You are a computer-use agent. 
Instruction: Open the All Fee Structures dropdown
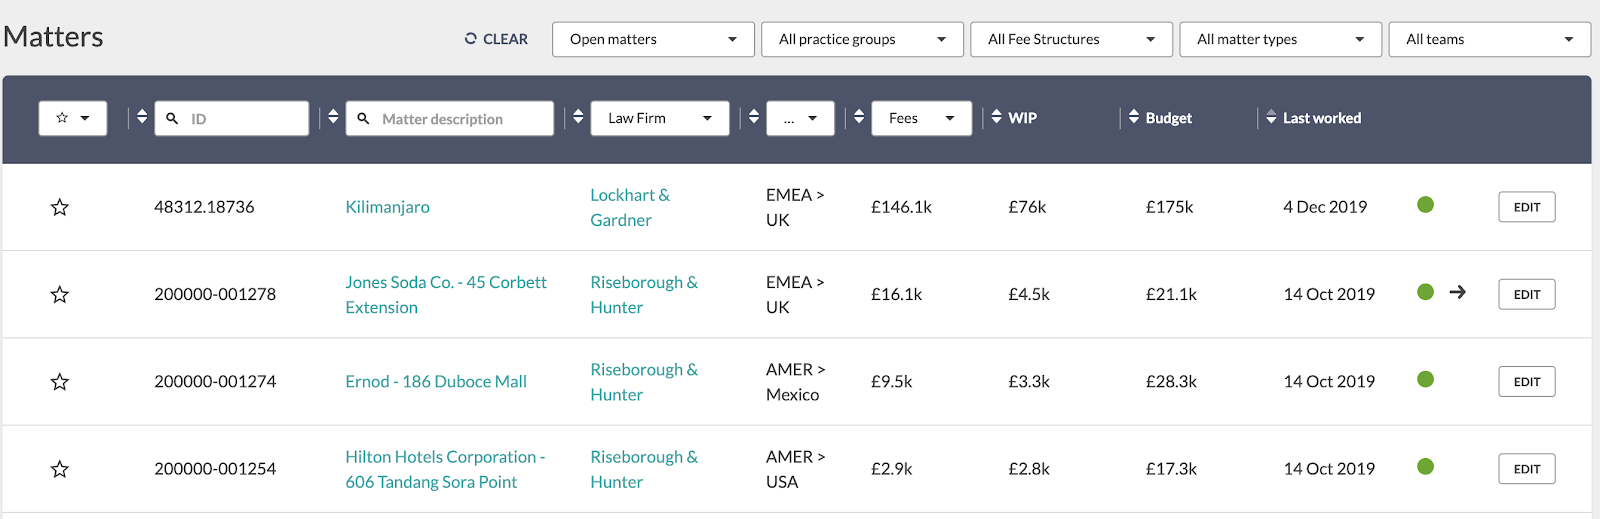[1071, 39]
